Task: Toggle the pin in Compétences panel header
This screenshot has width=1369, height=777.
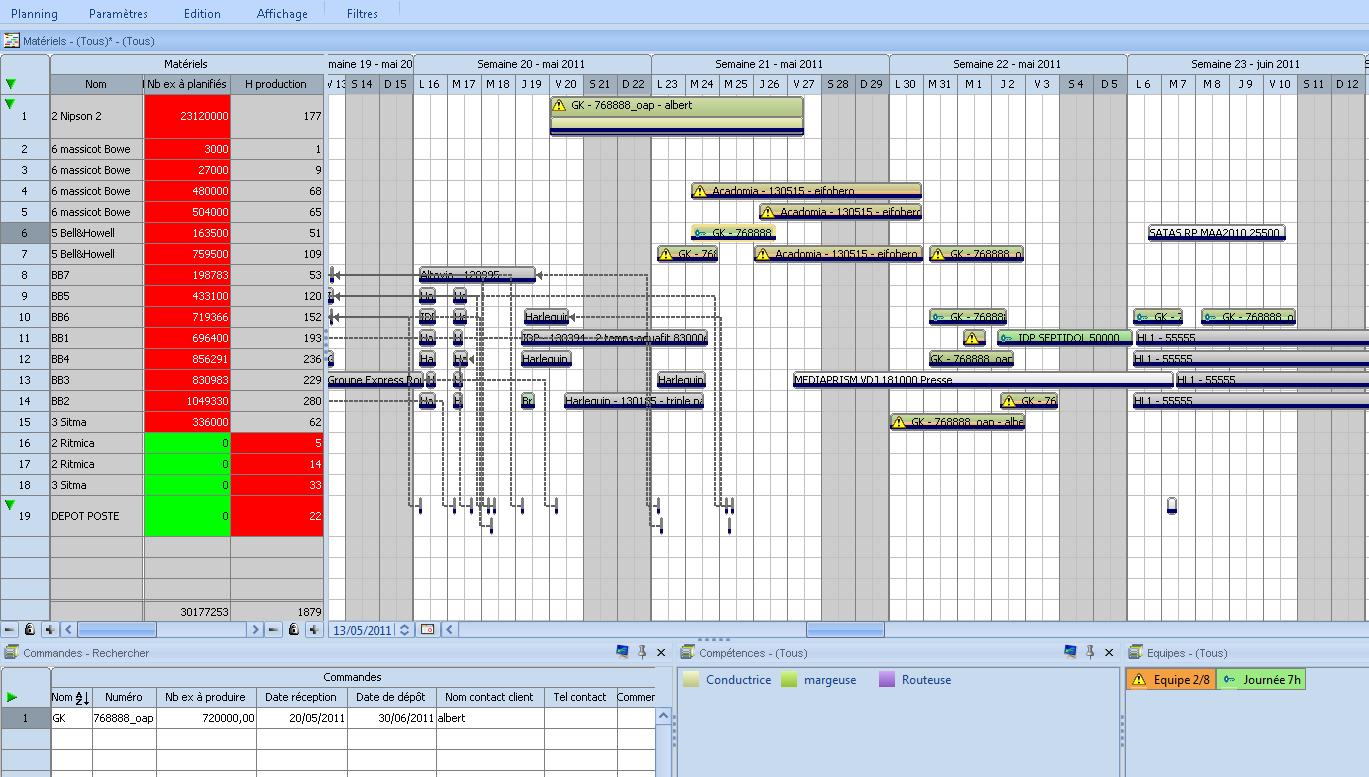Action: pos(1090,652)
